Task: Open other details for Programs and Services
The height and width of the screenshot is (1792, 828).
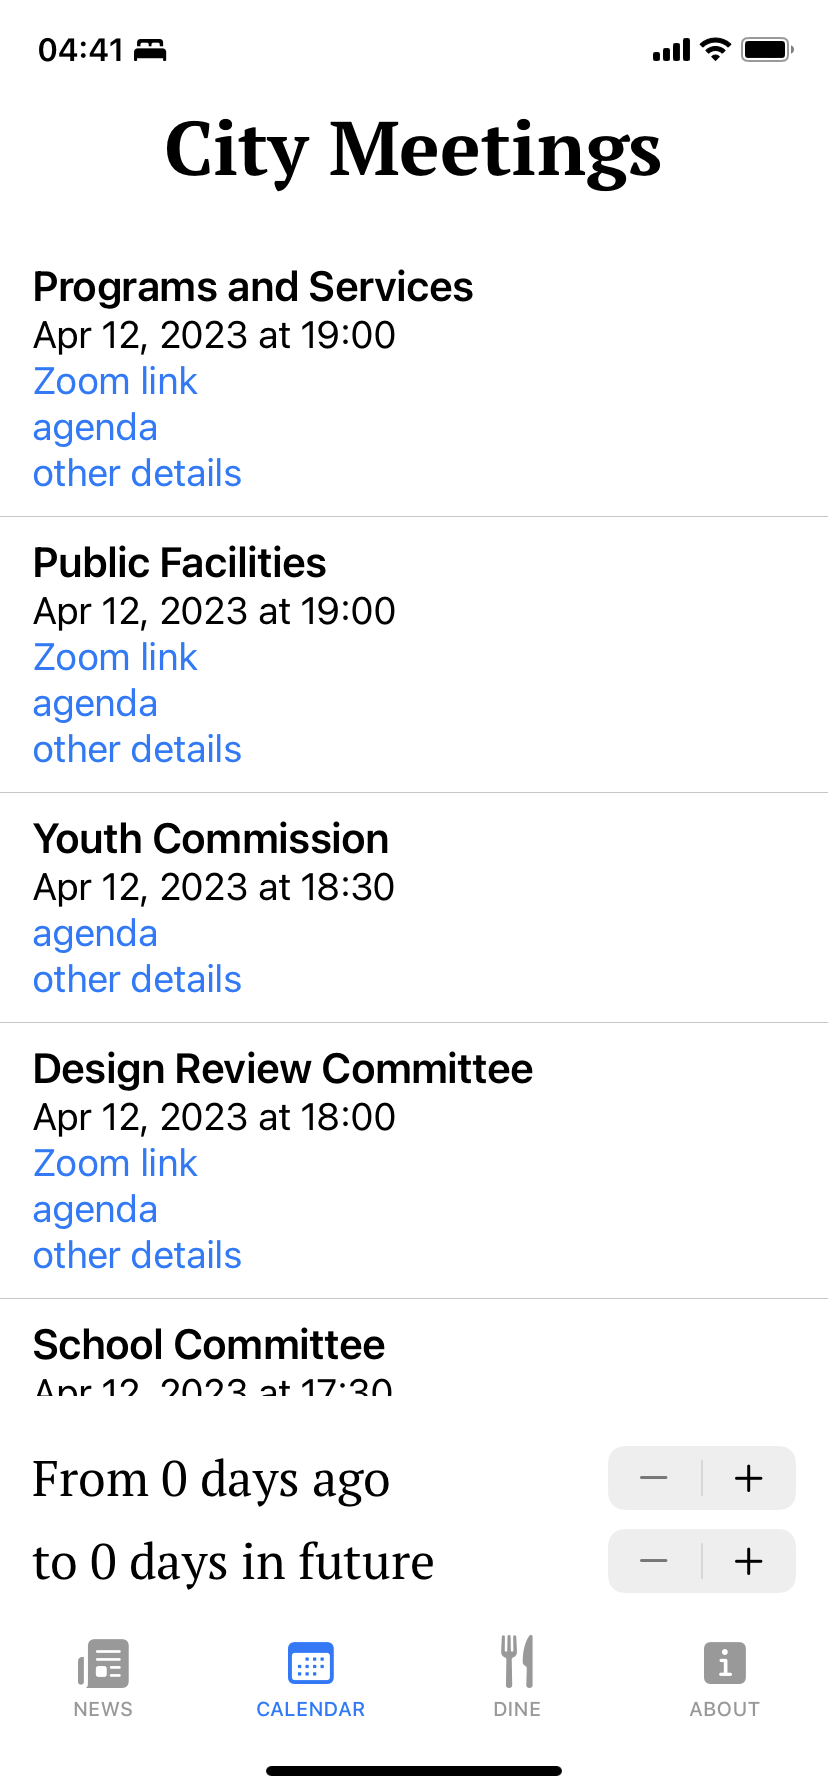Action: (137, 474)
